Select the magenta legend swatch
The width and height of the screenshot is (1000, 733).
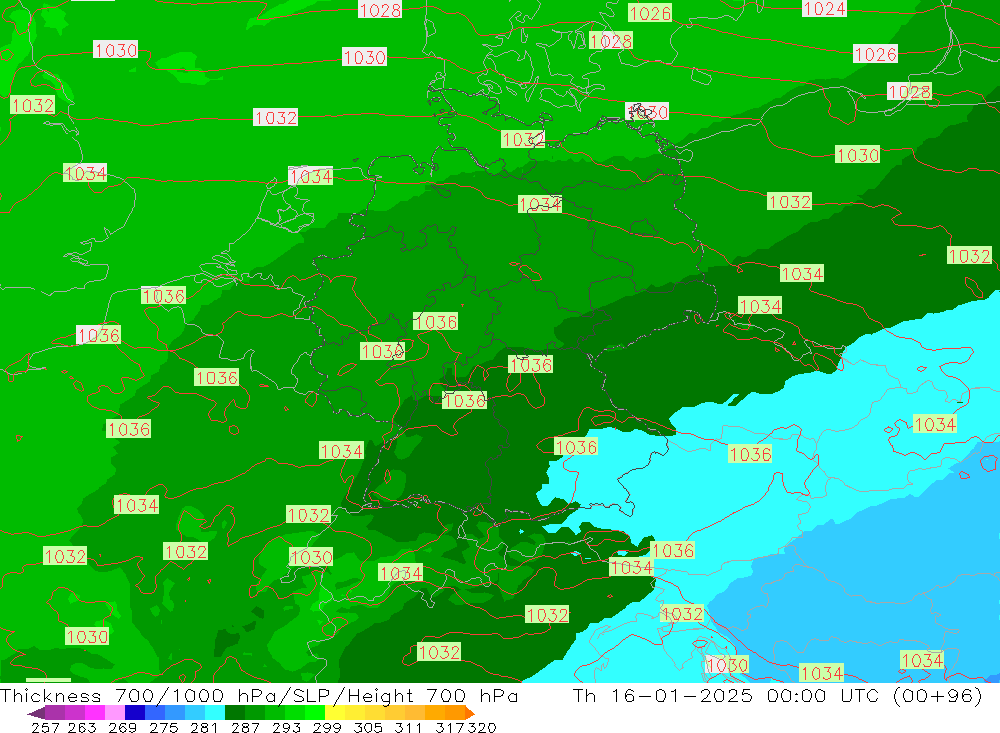pos(95,713)
